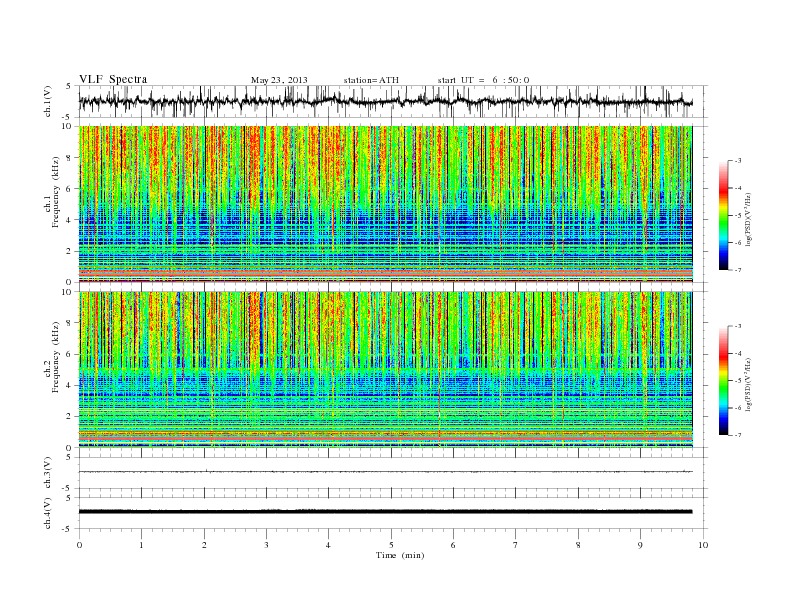Click the time axis tick label '3'

click(266, 545)
